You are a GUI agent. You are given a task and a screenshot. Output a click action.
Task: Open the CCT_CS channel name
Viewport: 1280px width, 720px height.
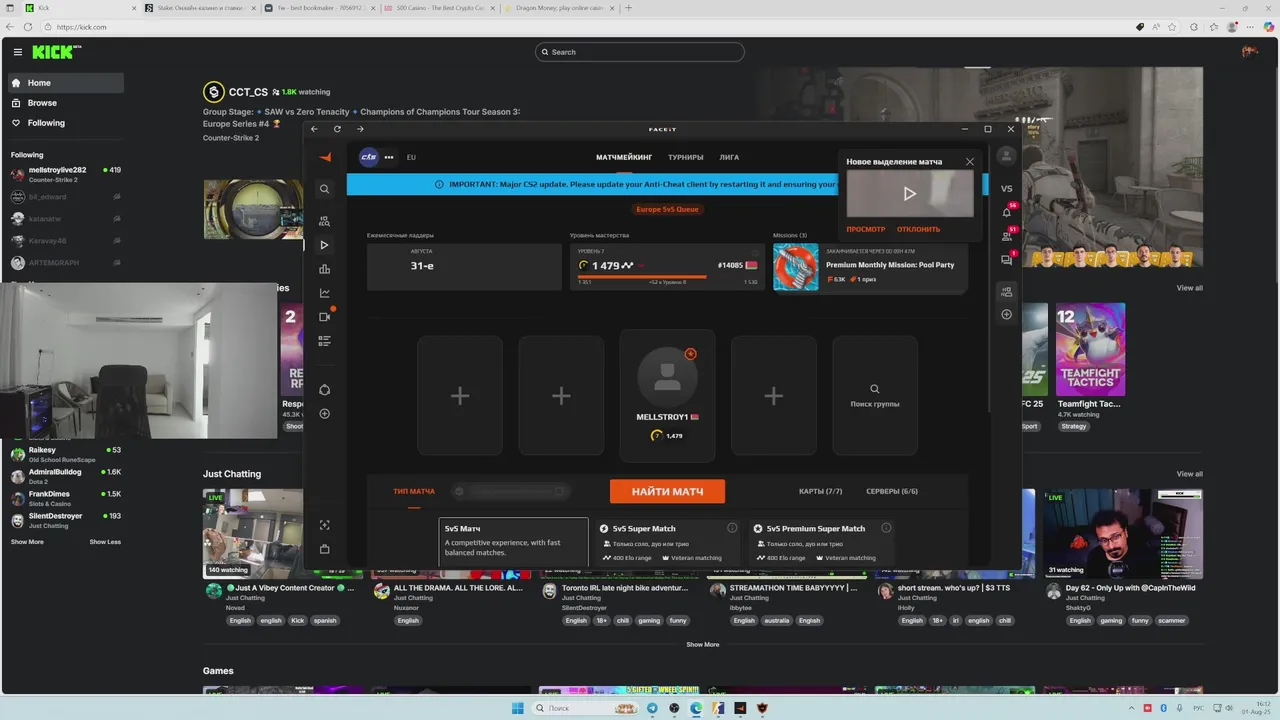click(248, 92)
